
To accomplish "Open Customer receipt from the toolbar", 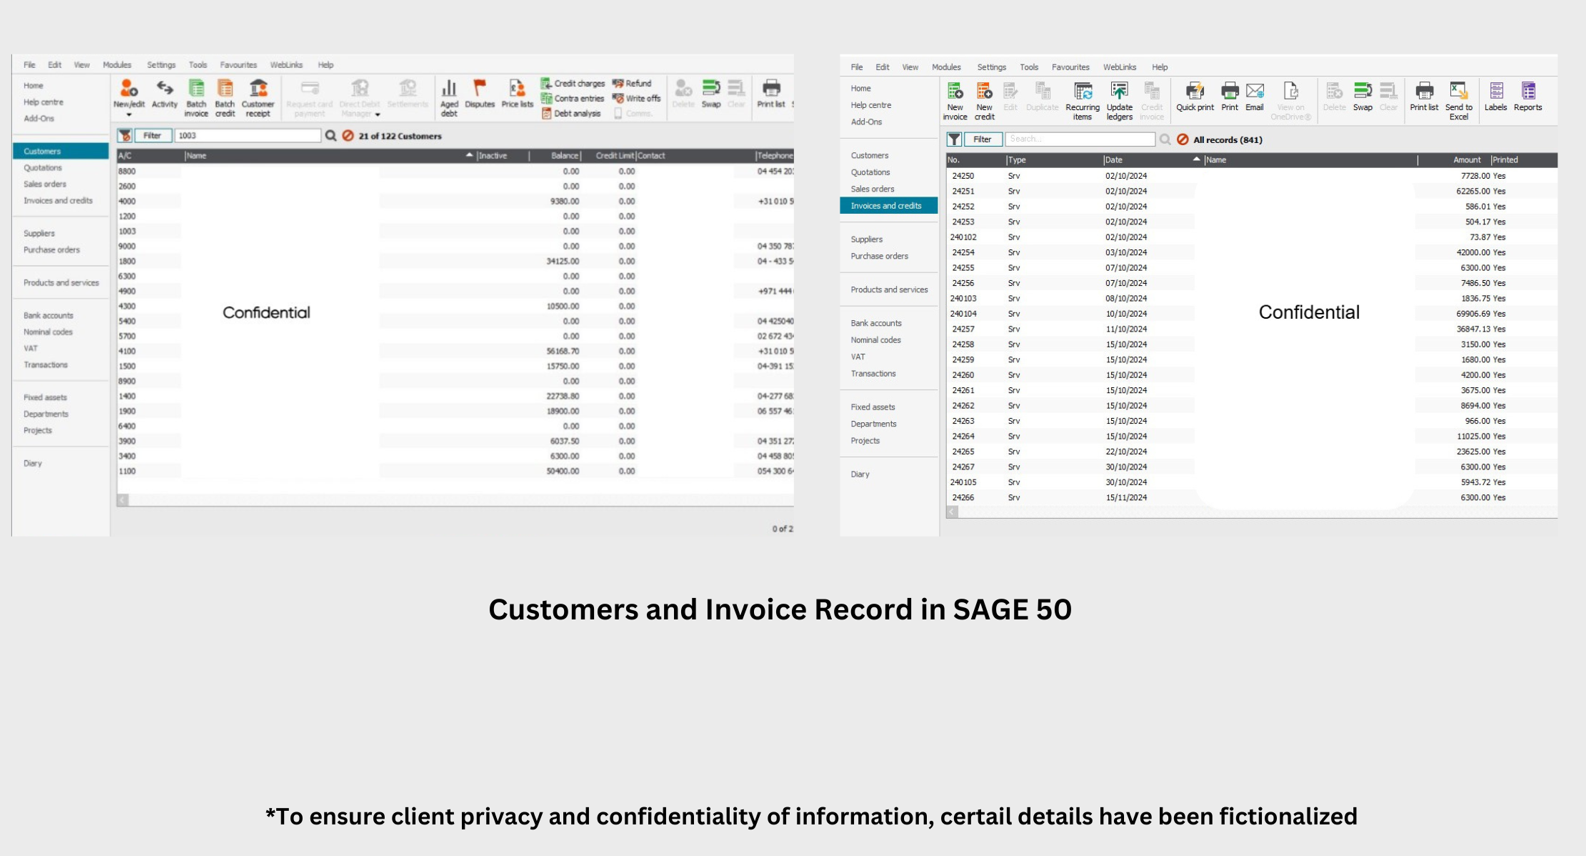I will [x=258, y=91].
